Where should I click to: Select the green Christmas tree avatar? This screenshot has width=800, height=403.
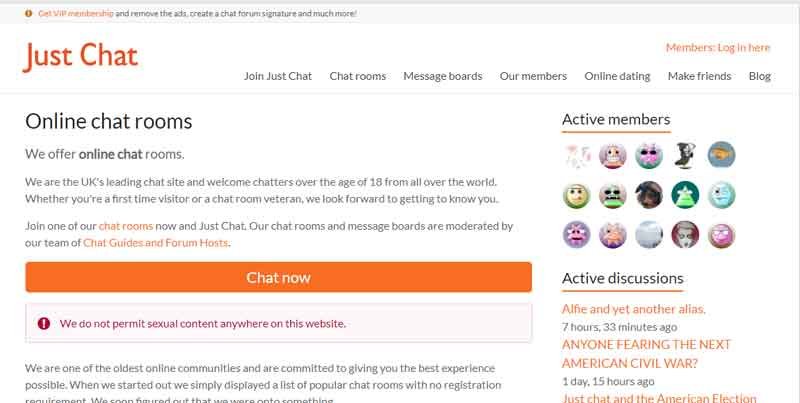[x=685, y=195]
